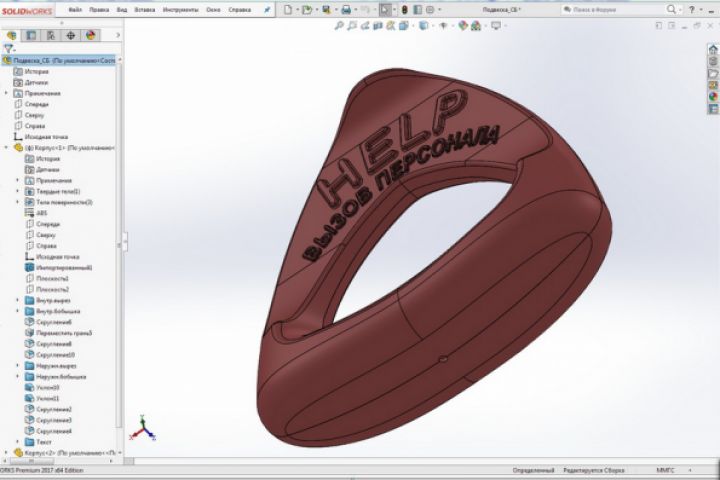Viewport: 720px width, 480px height.
Task: Expand the Внутр.вырез folder
Action: (17, 300)
